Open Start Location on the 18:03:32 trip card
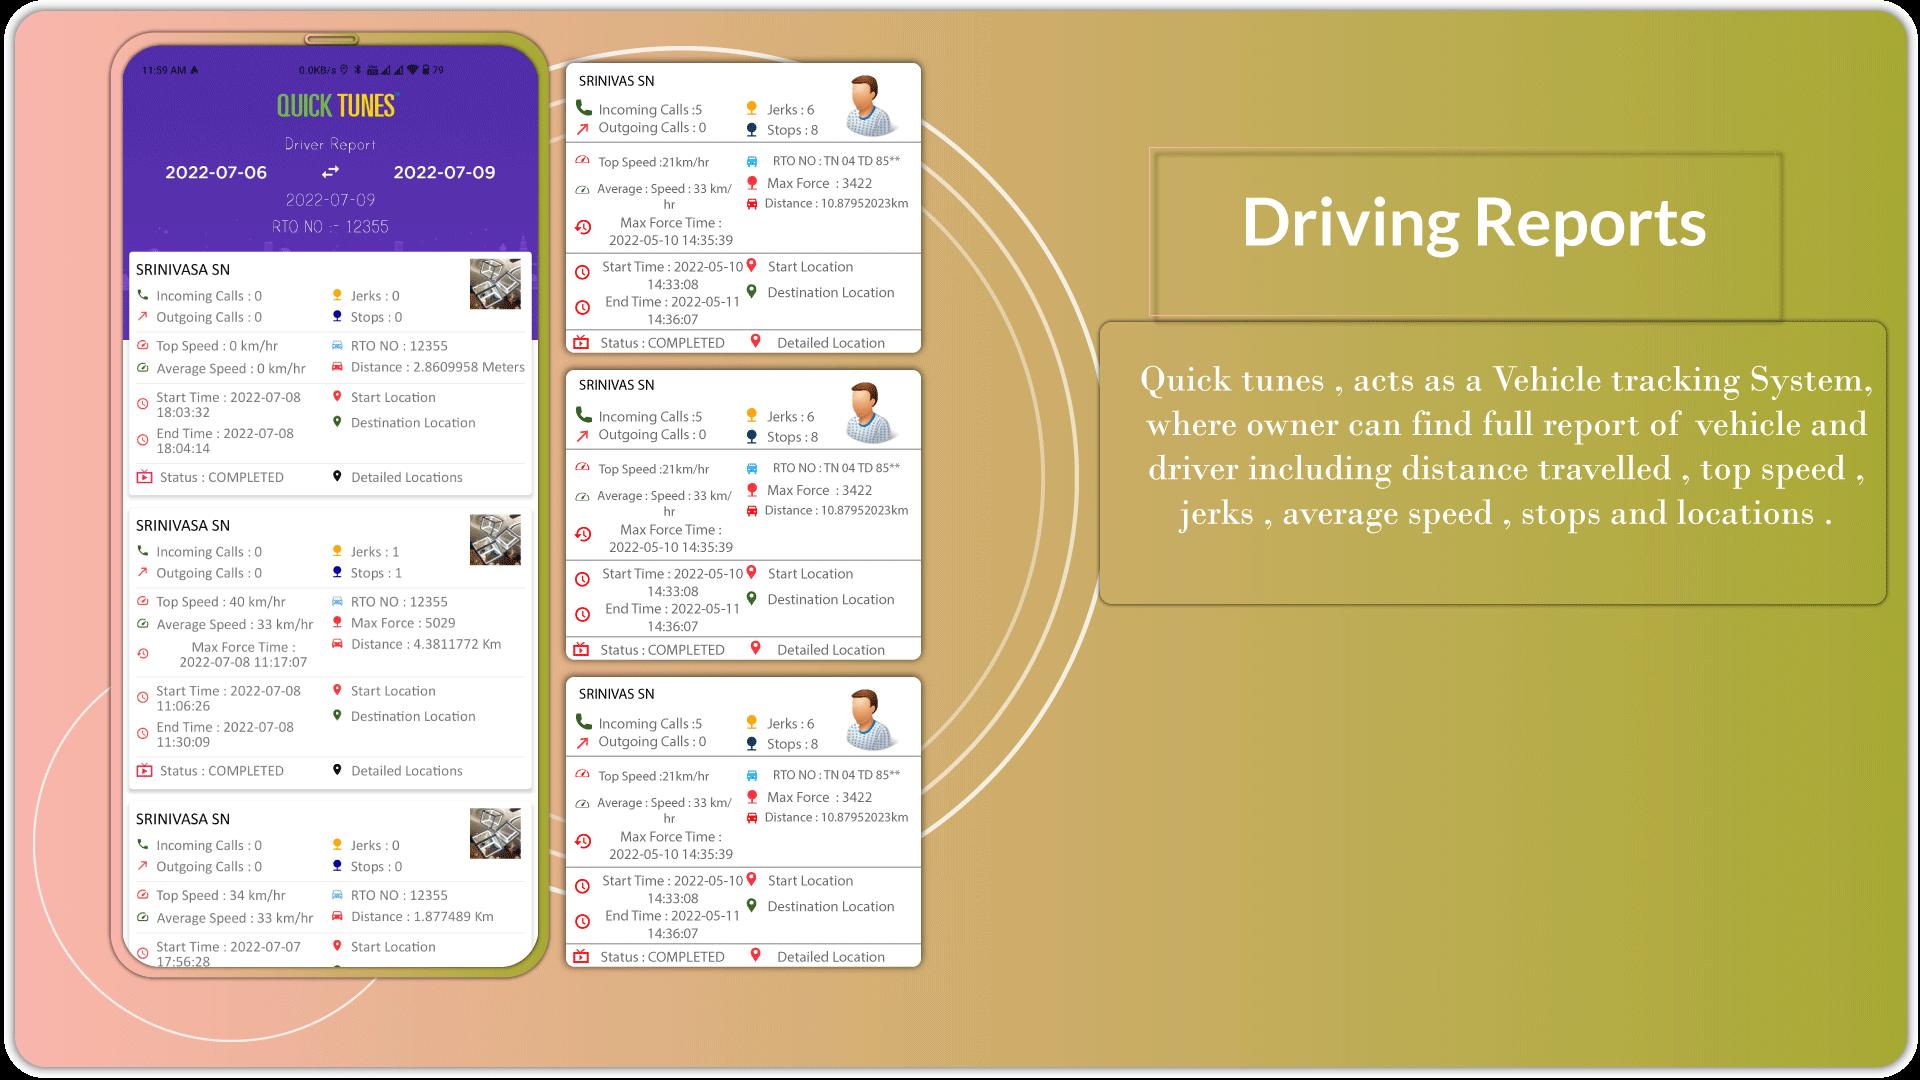This screenshot has width=1920, height=1080. pos(393,397)
